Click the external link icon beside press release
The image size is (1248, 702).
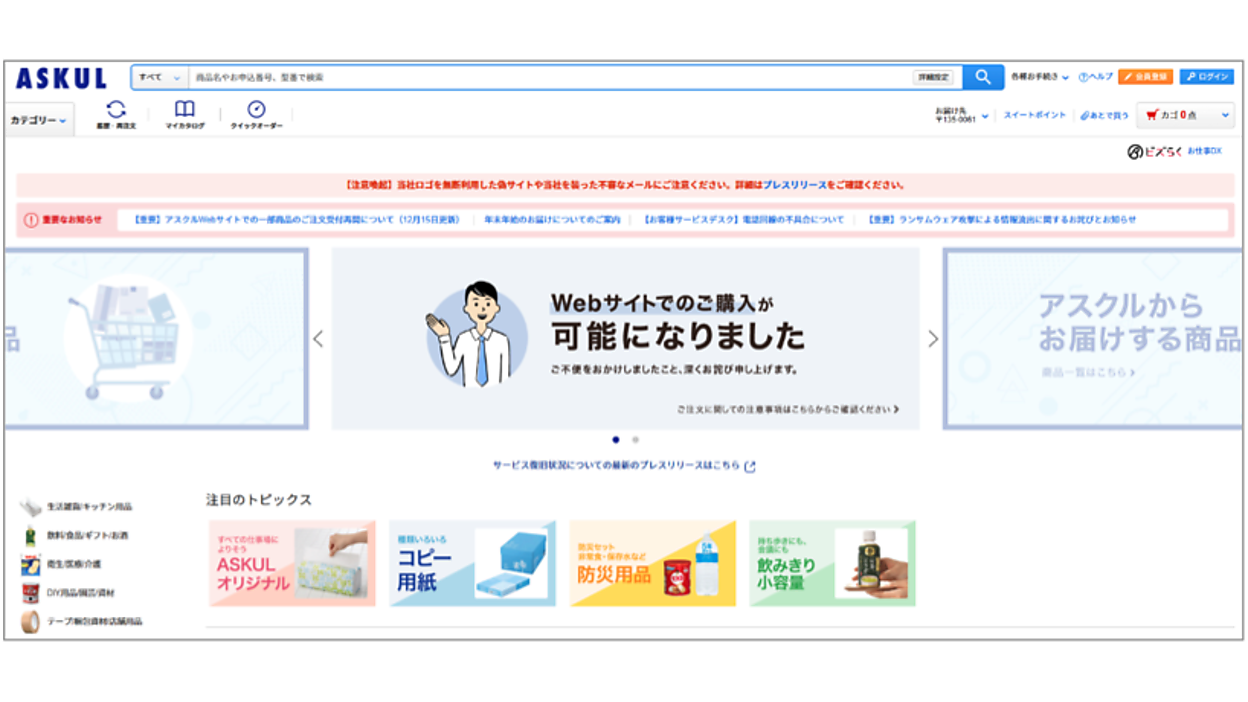(x=750, y=466)
